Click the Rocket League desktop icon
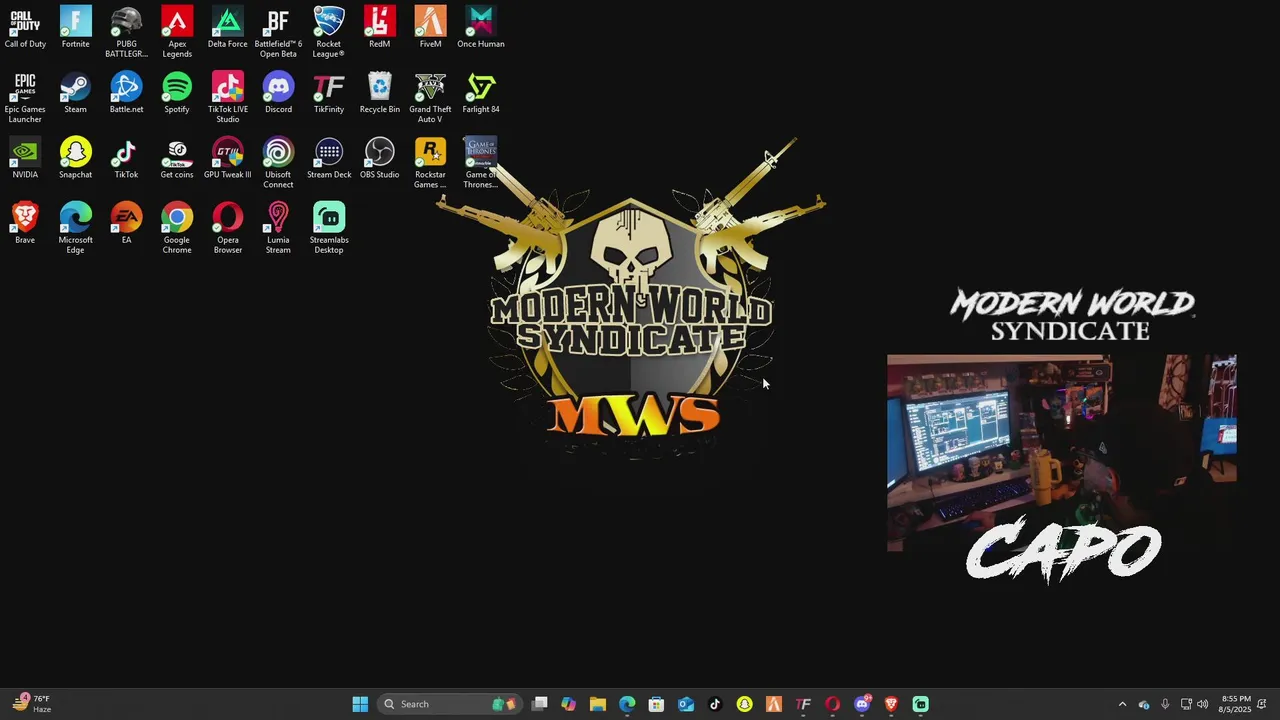Image resolution: width=1280 pixels, height=720 pixels. 329,32
